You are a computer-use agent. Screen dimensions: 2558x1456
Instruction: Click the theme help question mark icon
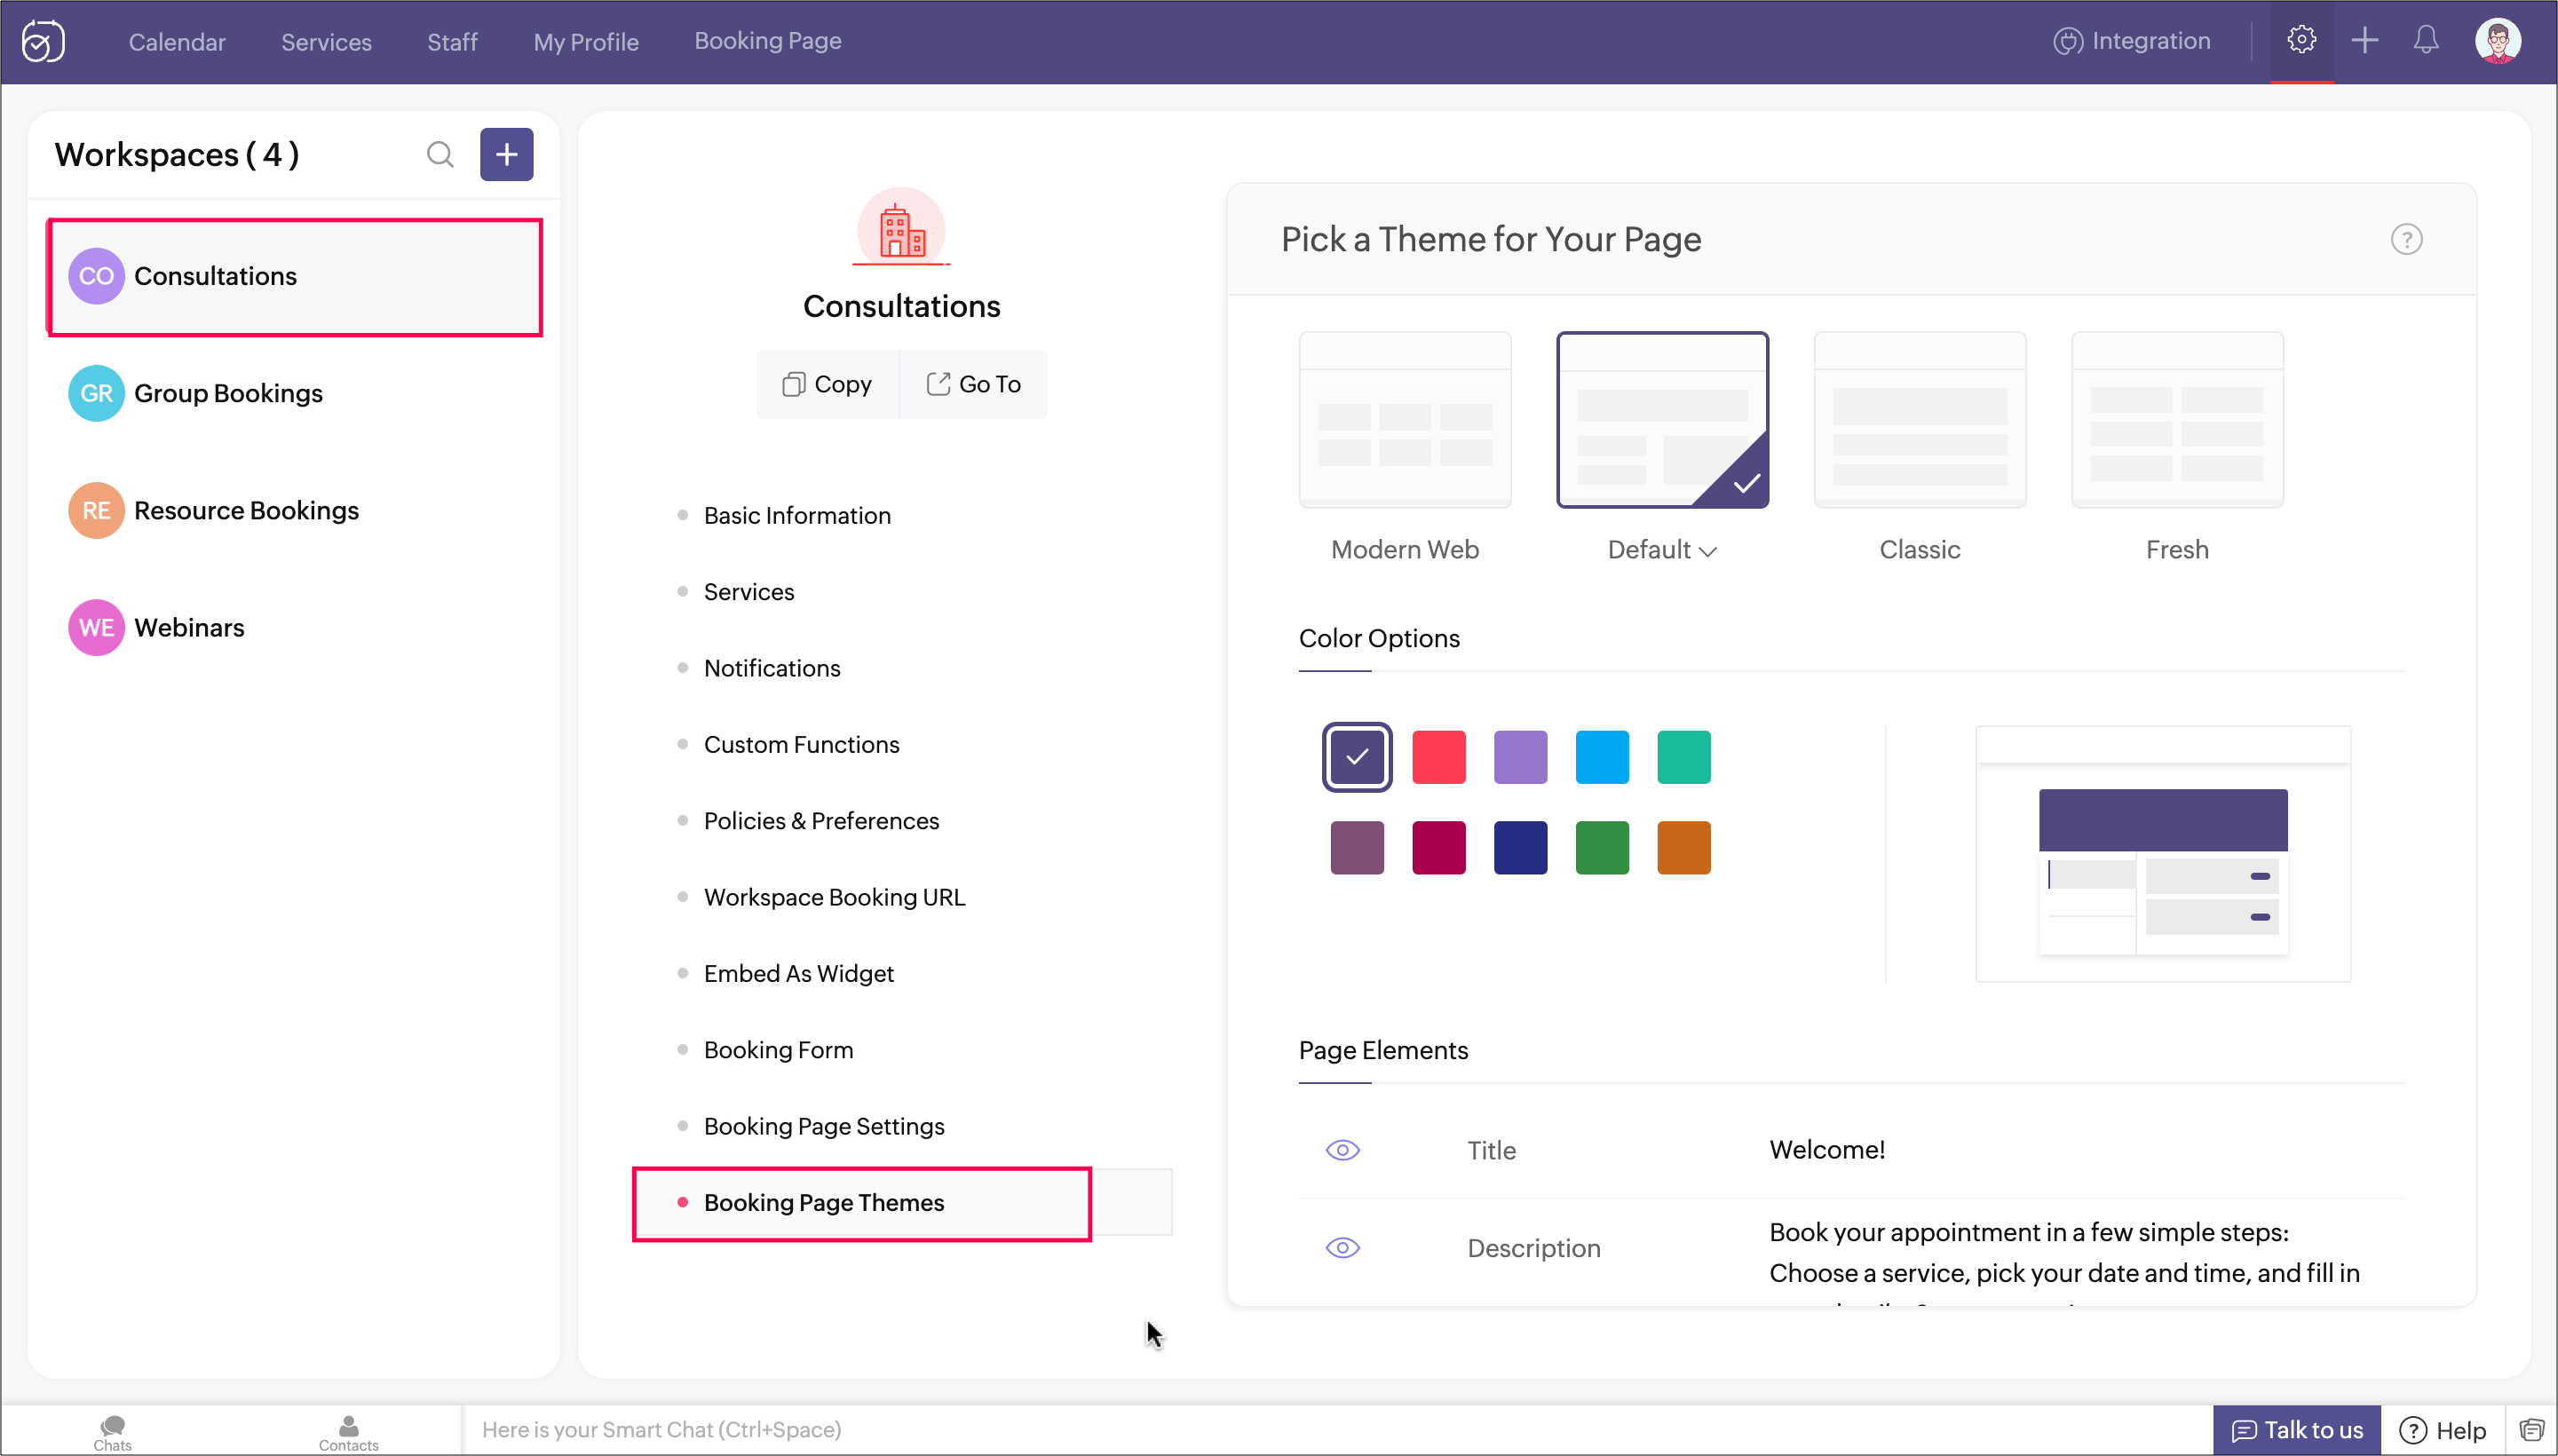click(x=2406, y=240)
